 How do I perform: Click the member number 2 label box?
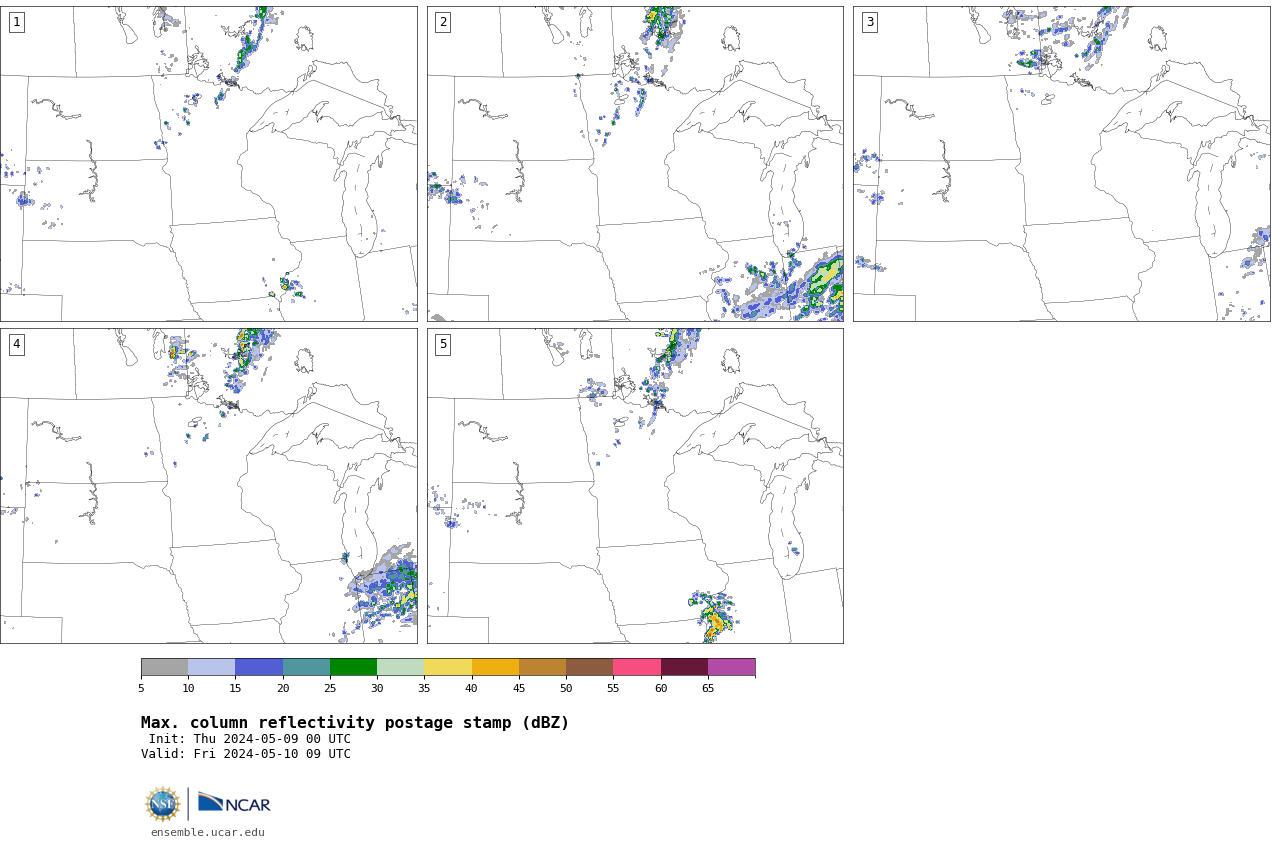point(443,22)
